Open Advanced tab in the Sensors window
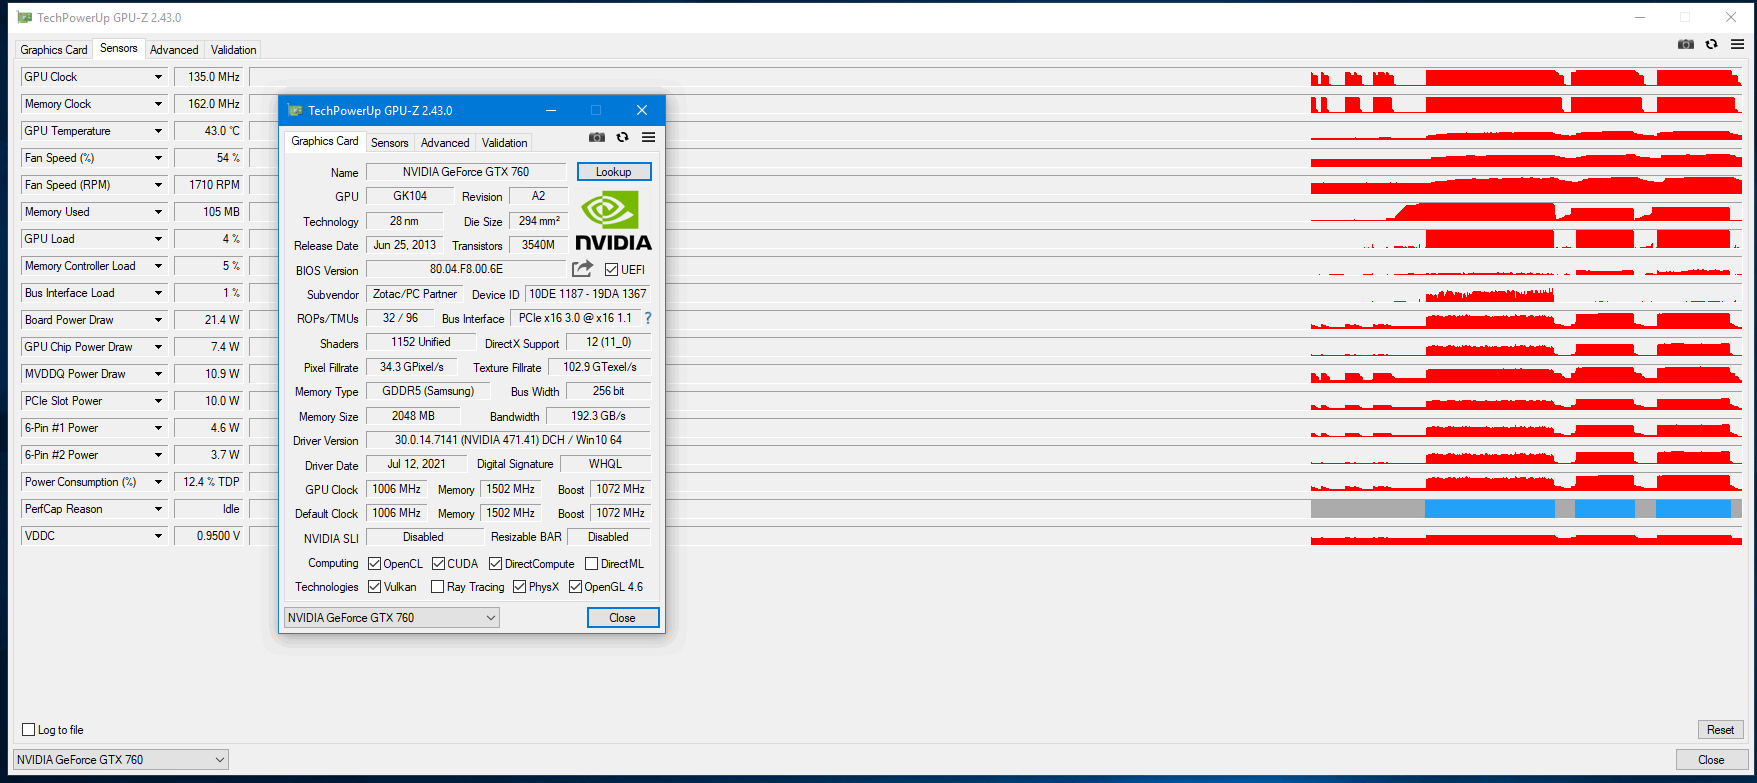Screen dimensions: 1757x783 (x=174, y=50)
